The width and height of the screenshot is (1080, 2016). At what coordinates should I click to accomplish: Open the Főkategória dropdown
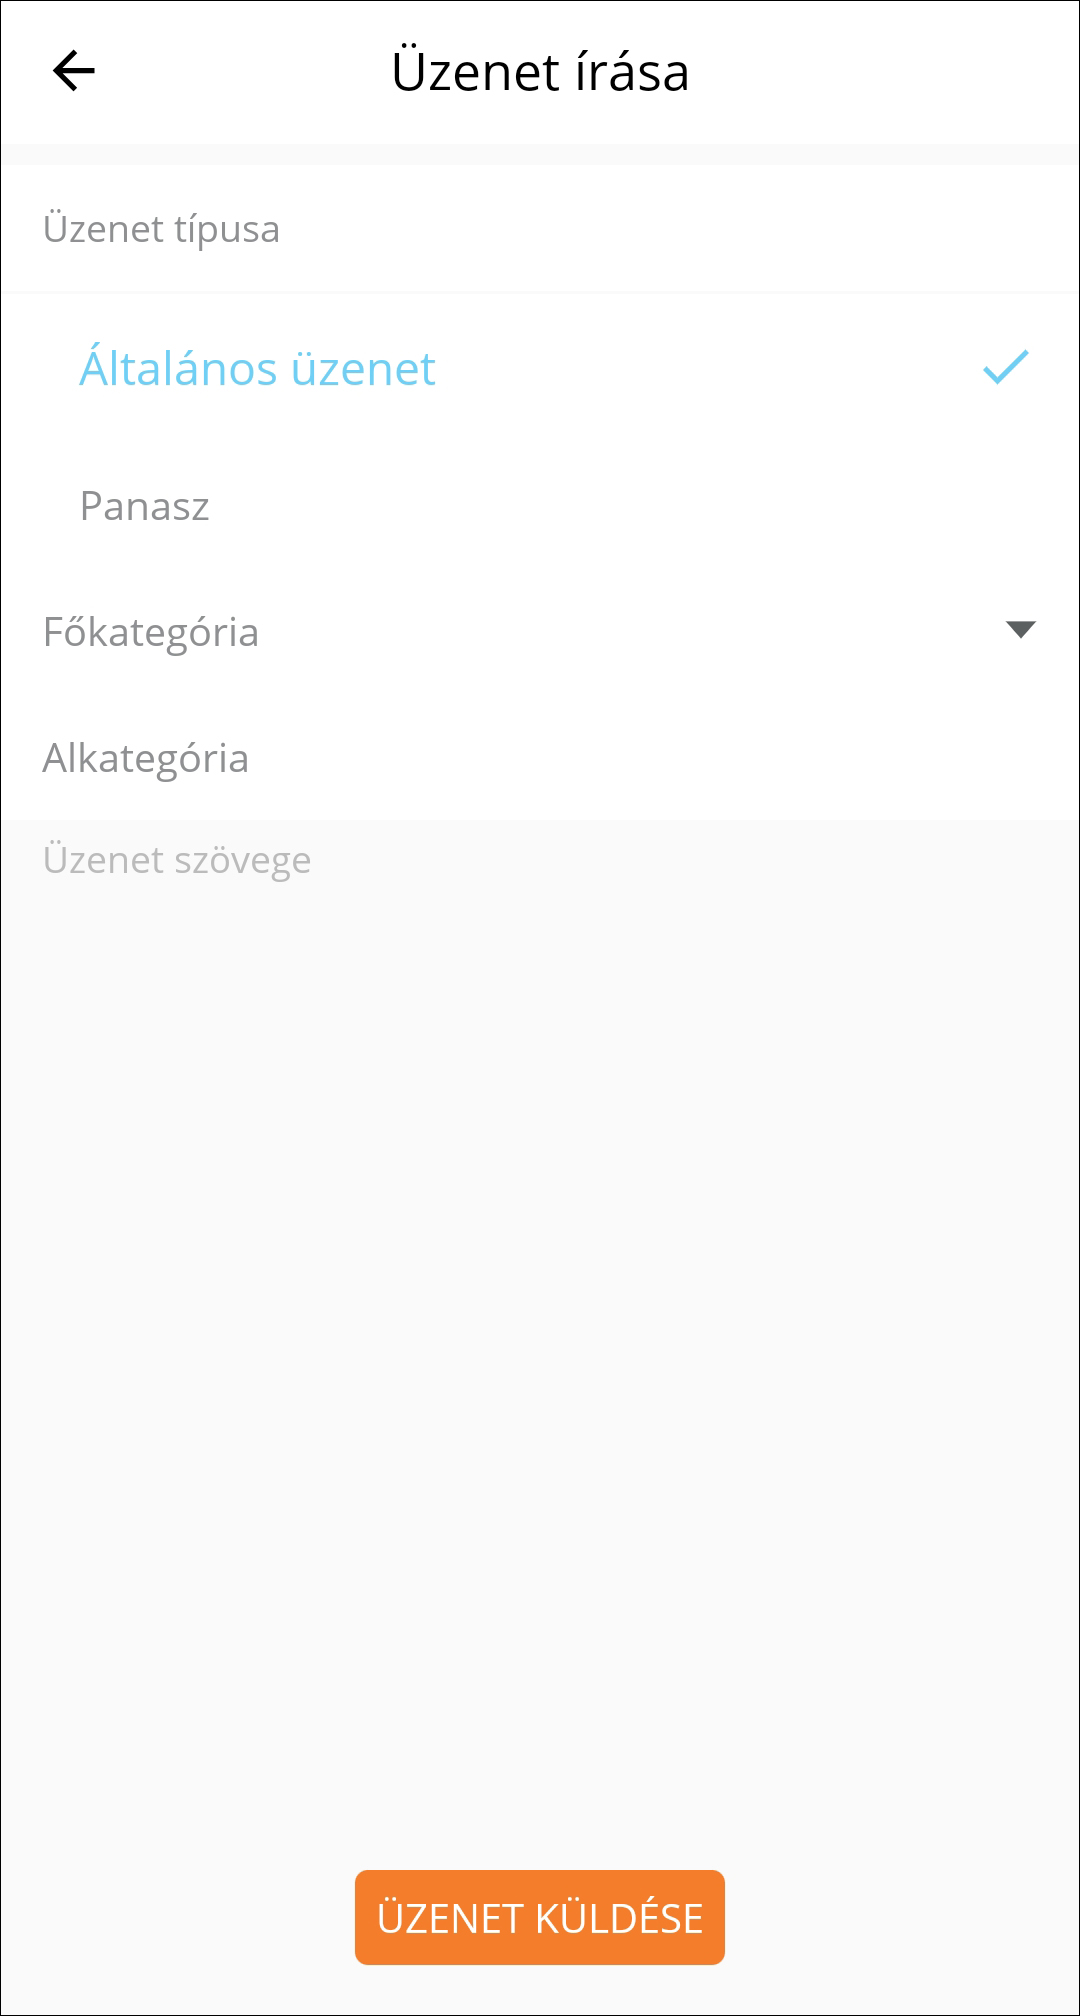click(x=540, y=632)
